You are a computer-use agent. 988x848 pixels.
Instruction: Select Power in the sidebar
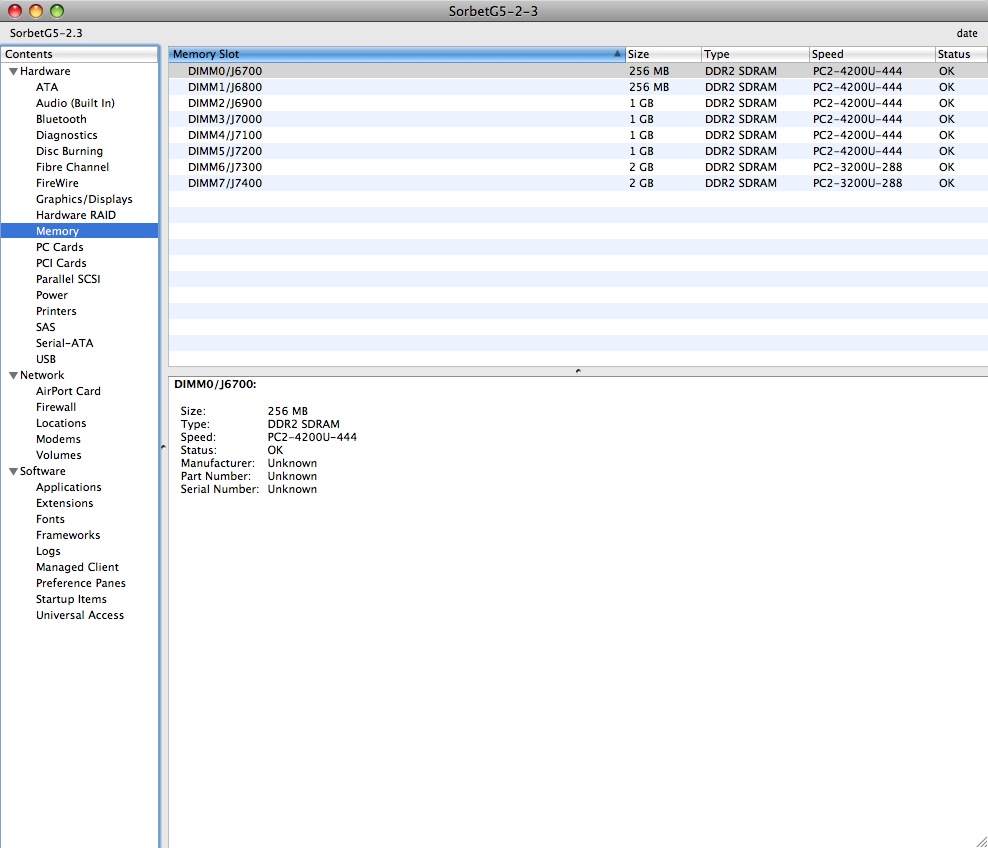52,295
